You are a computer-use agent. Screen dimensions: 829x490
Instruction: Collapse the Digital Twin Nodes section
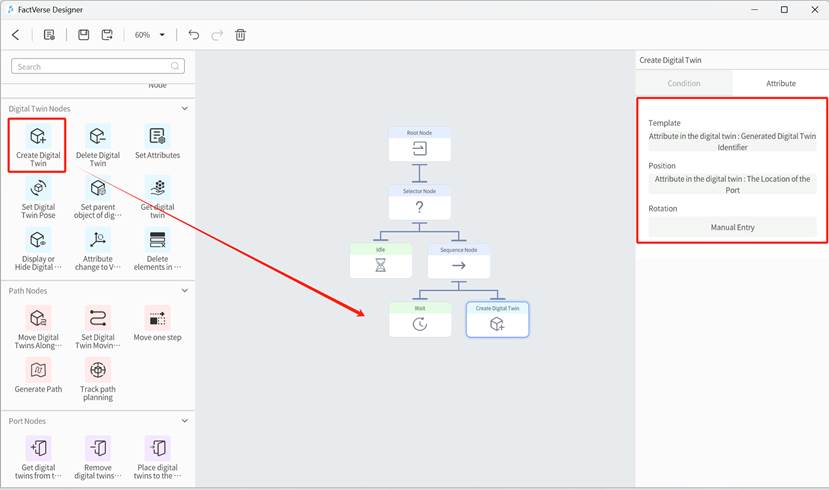[184, 109]
